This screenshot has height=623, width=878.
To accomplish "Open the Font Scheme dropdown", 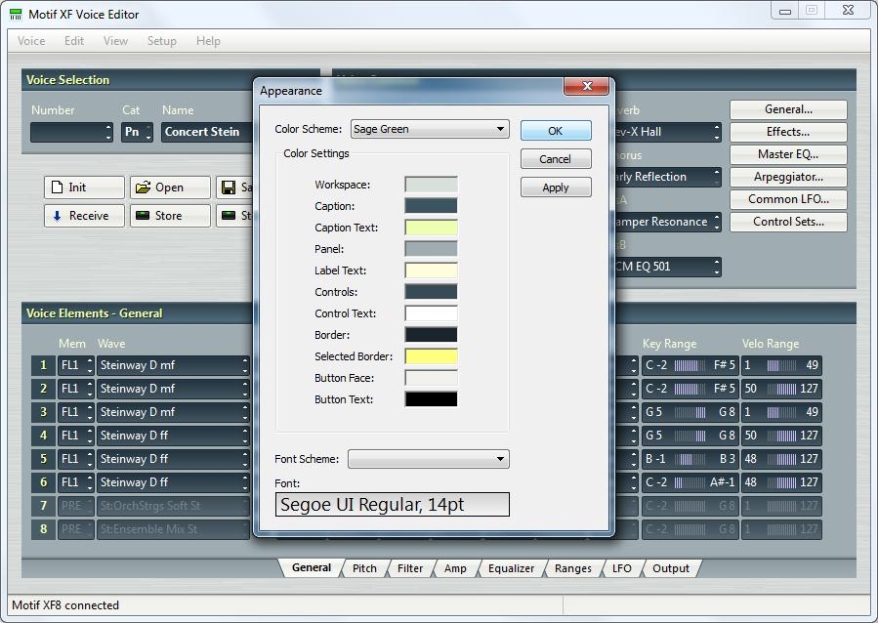I will click(x=428, y=459).
